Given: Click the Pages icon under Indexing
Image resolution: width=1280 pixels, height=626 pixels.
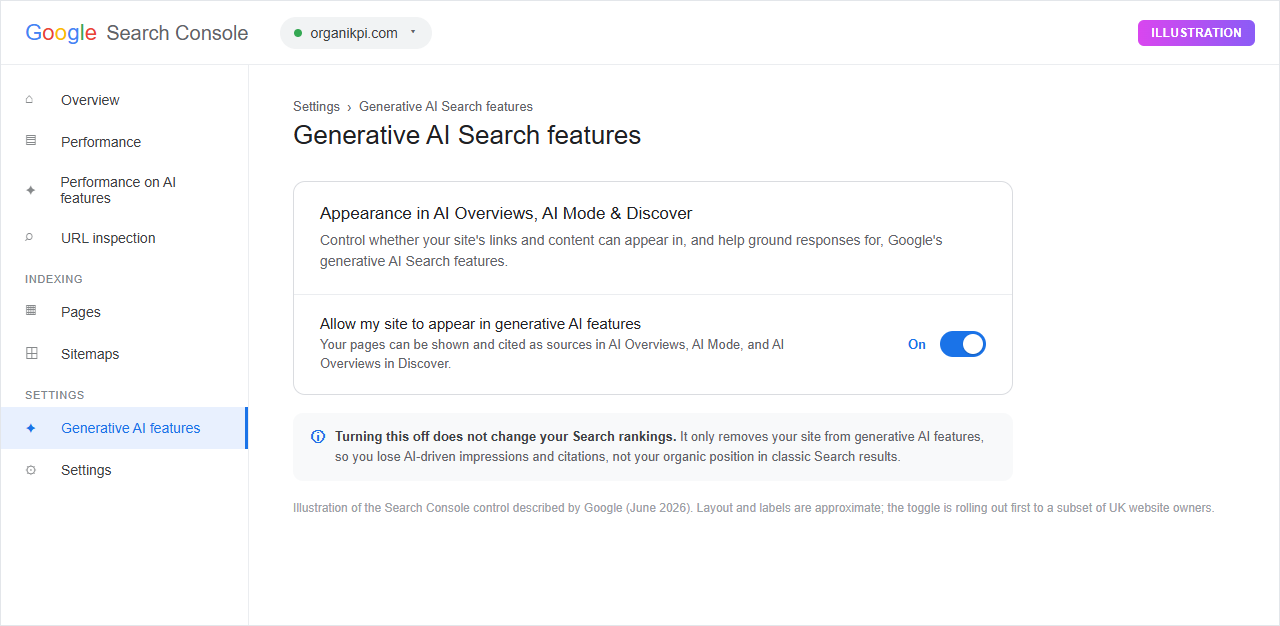Looking at the screenshot, I should [x=30, y=311].
